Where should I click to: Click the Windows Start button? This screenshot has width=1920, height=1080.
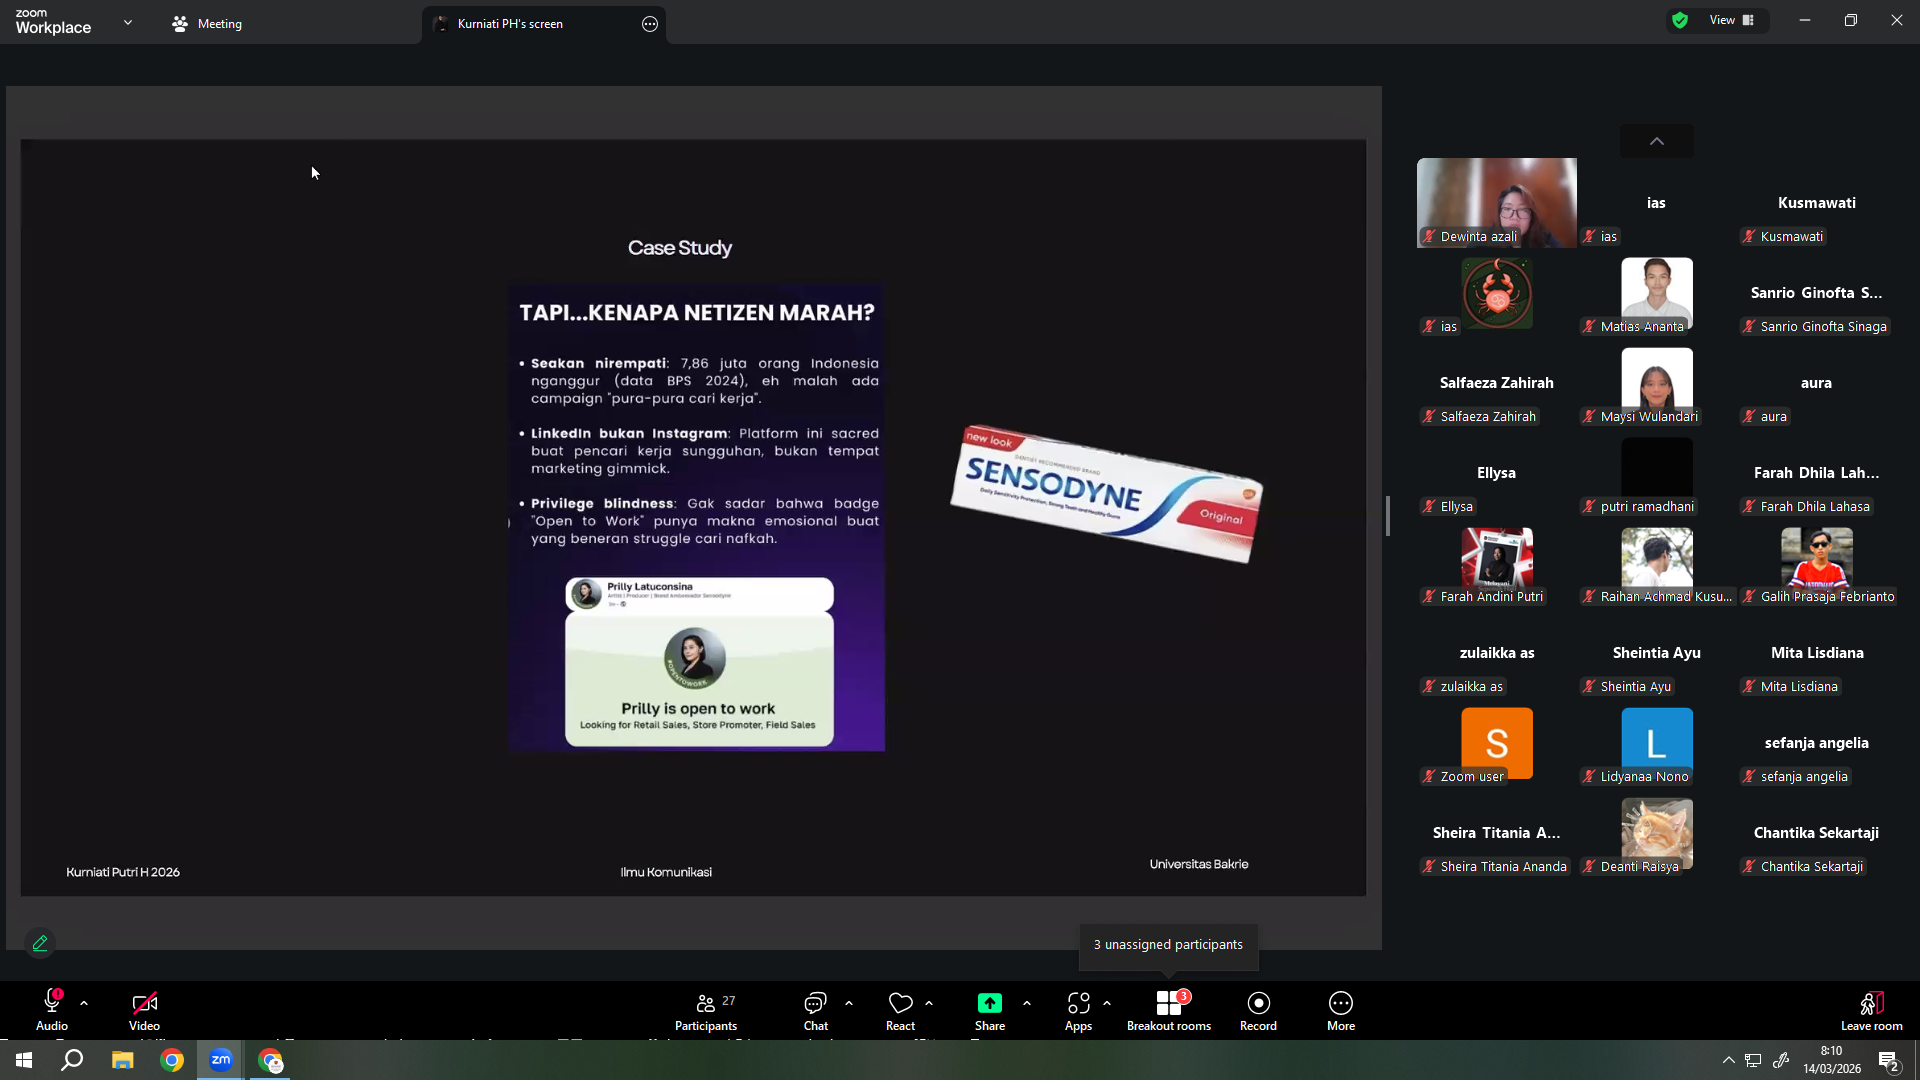pyautogui.click(x=24, y=1060)
